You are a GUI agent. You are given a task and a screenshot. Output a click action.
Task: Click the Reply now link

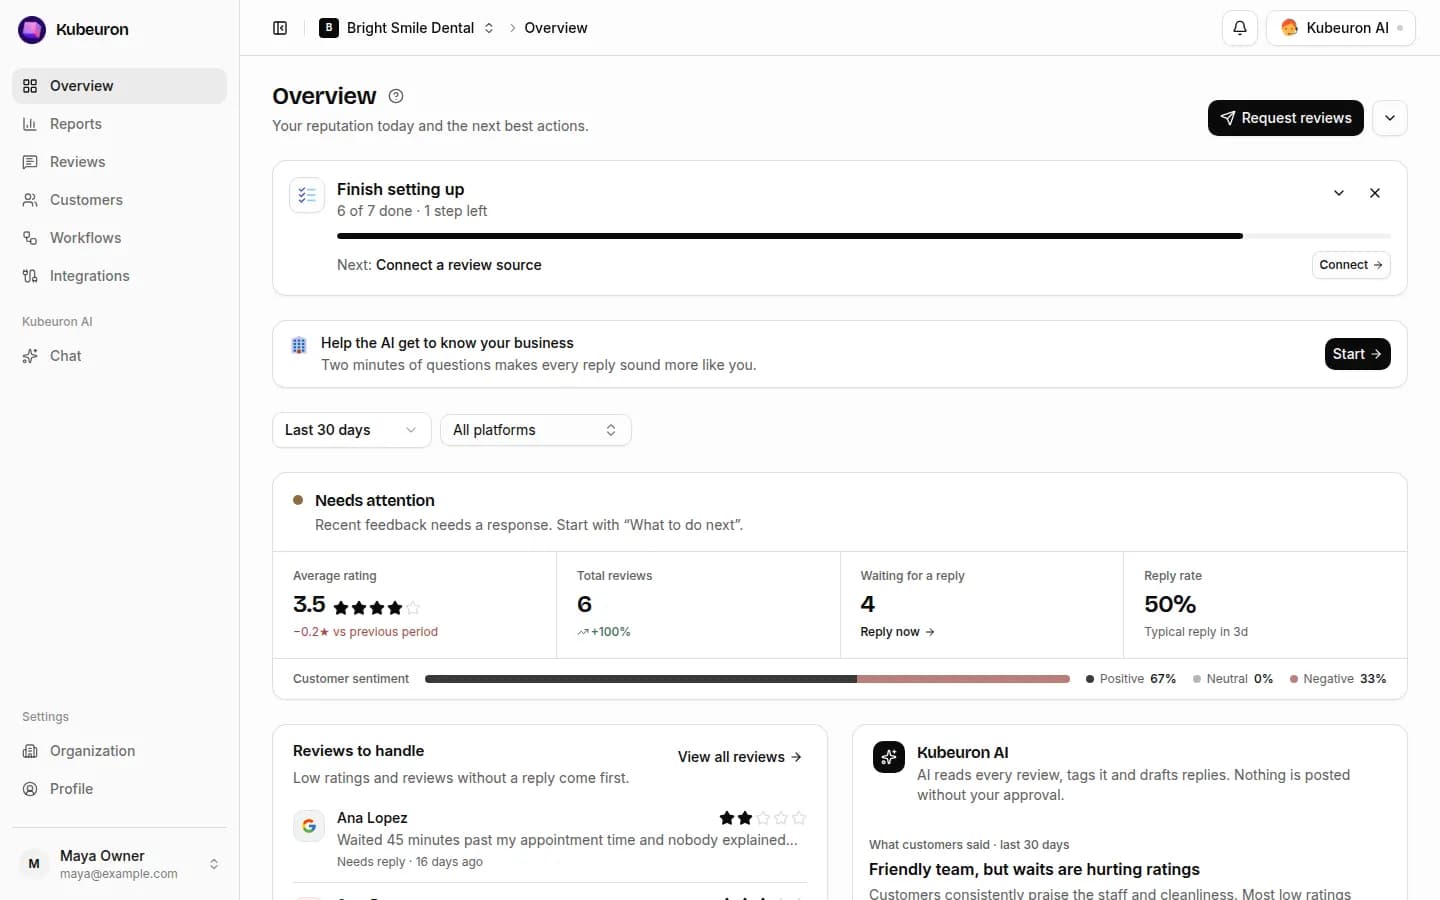tap(897, 632)
